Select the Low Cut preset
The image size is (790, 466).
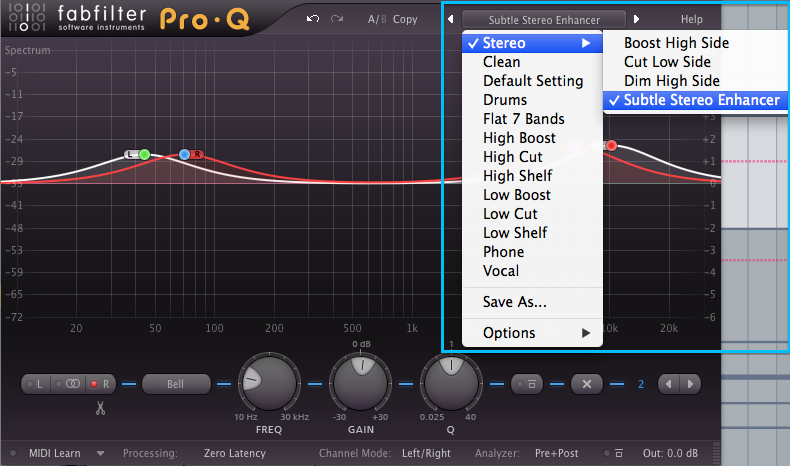[532, 214]
